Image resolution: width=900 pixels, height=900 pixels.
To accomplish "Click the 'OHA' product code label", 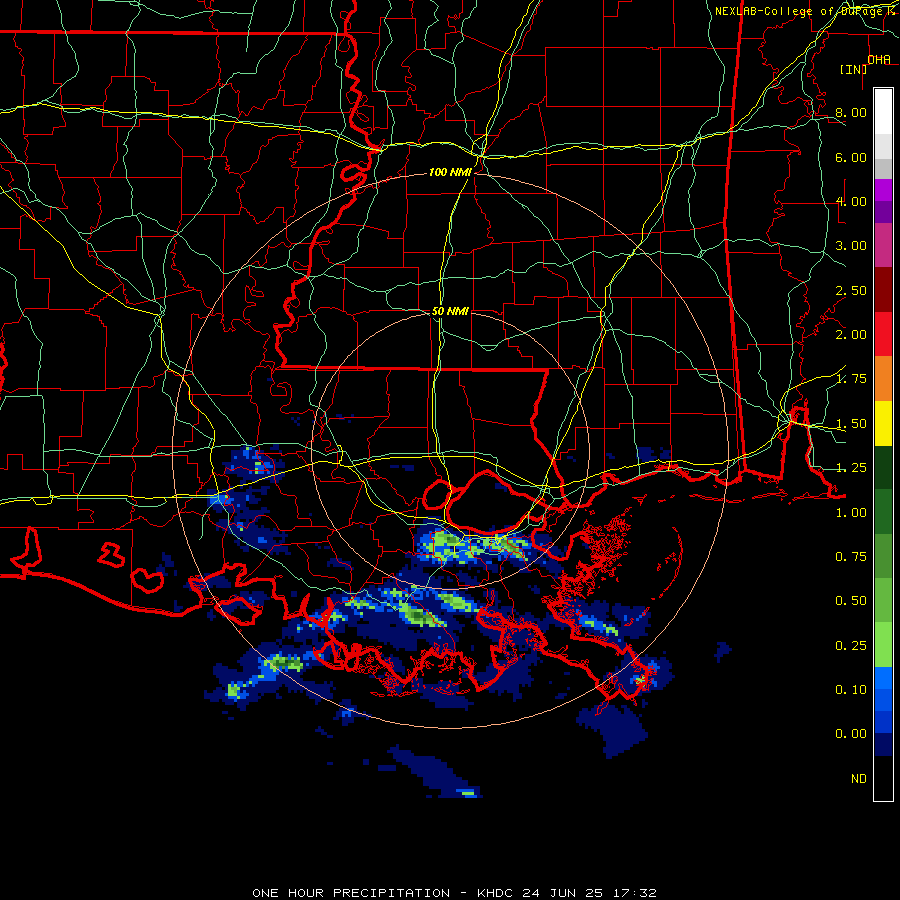I will [879, 59].
